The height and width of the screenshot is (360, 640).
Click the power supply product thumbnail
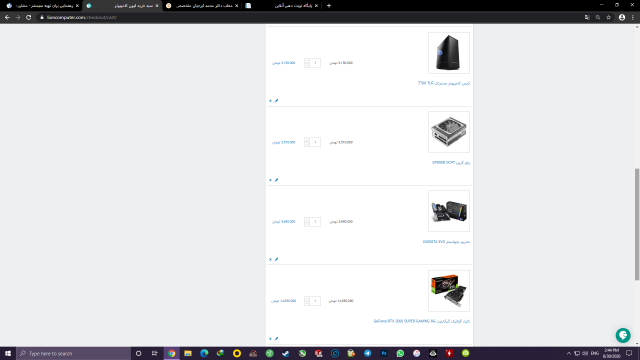[x=449, y=132]
